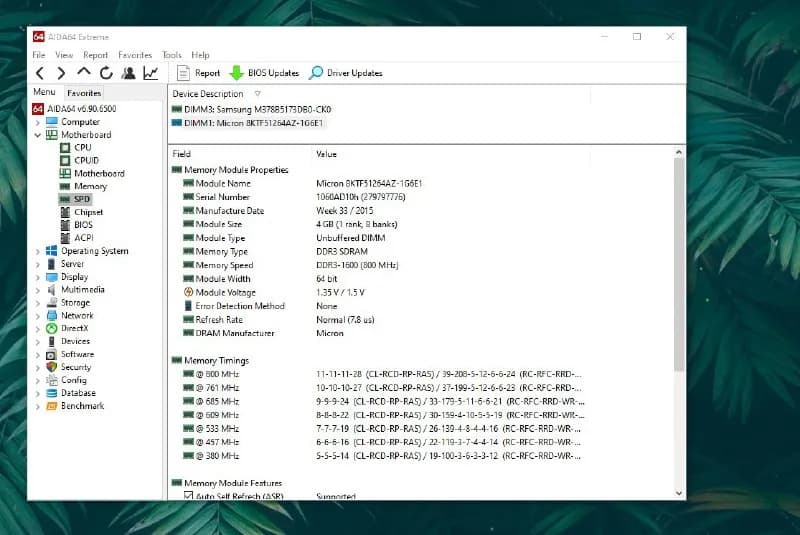Click the Config icon in the tree
This screenshot has width=800, height=535.
click(x=52, y=380)
